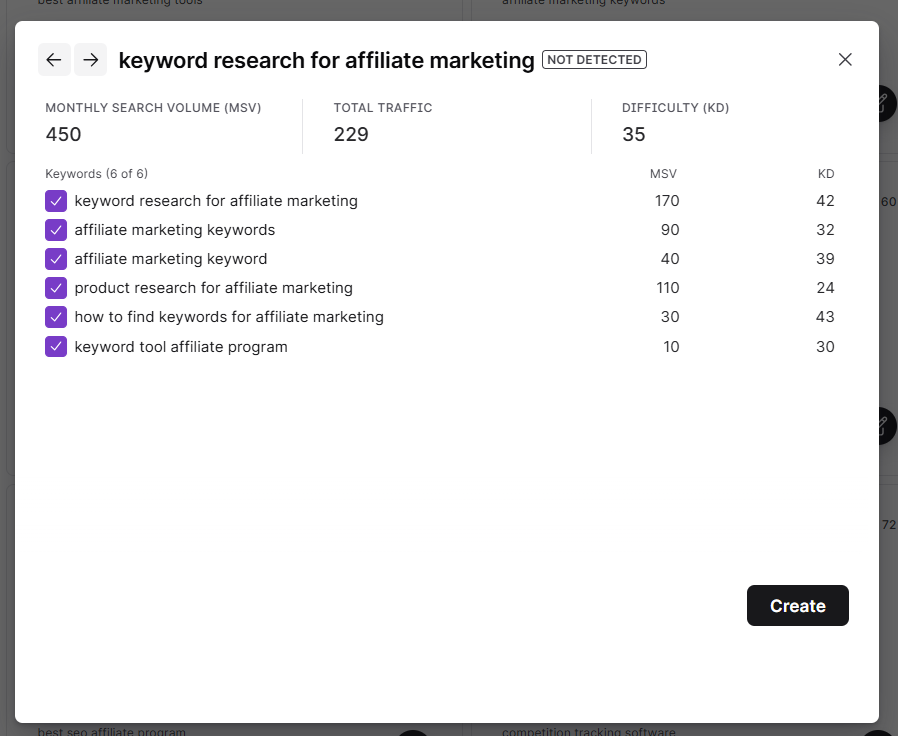Click the lower chain link icon on the right edge
Image resolution: width=898 pixels, height=736 pixels.
[x=882, y=426]
